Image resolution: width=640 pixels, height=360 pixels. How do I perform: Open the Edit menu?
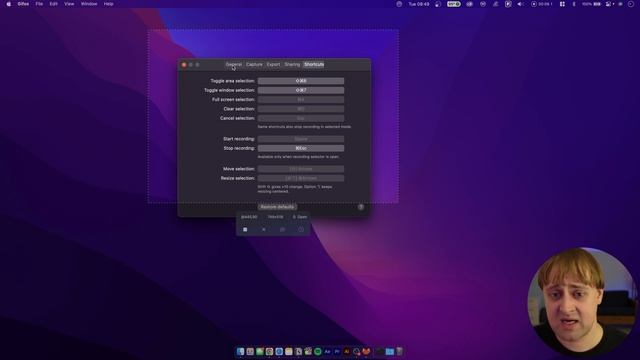53,4
